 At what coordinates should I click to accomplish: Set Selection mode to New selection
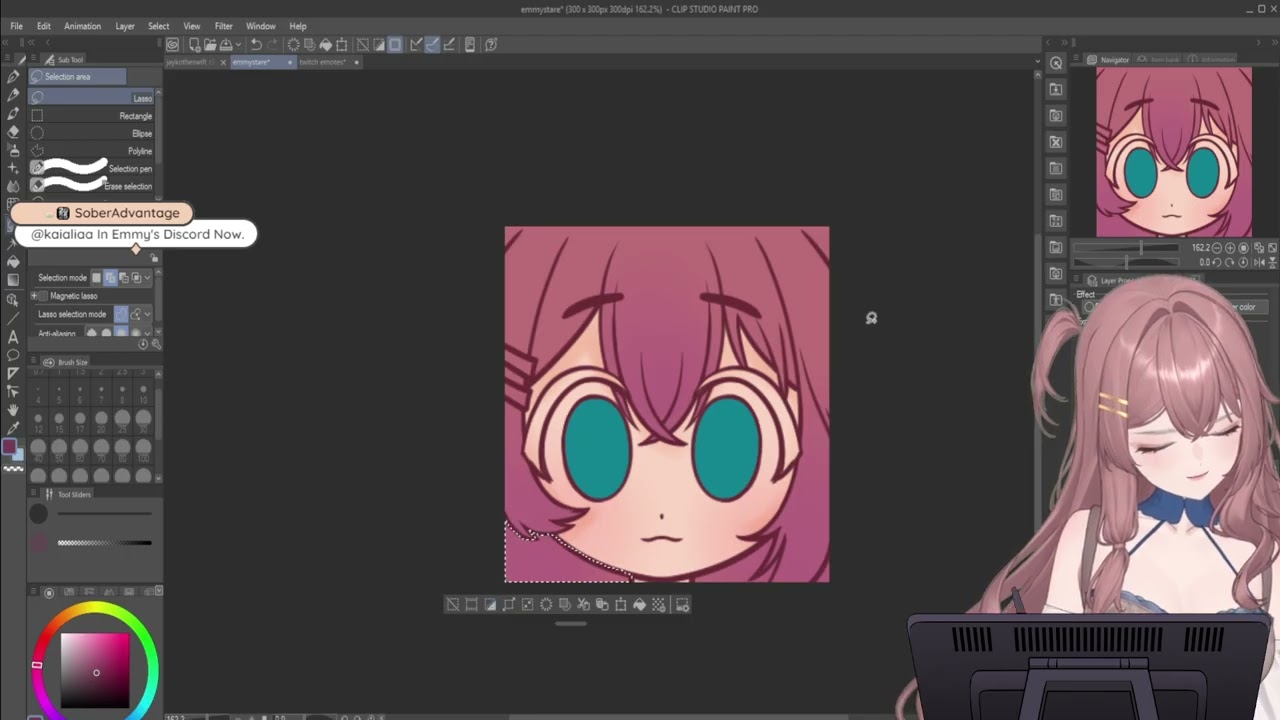pyautogui.click(x=96, y=278)
